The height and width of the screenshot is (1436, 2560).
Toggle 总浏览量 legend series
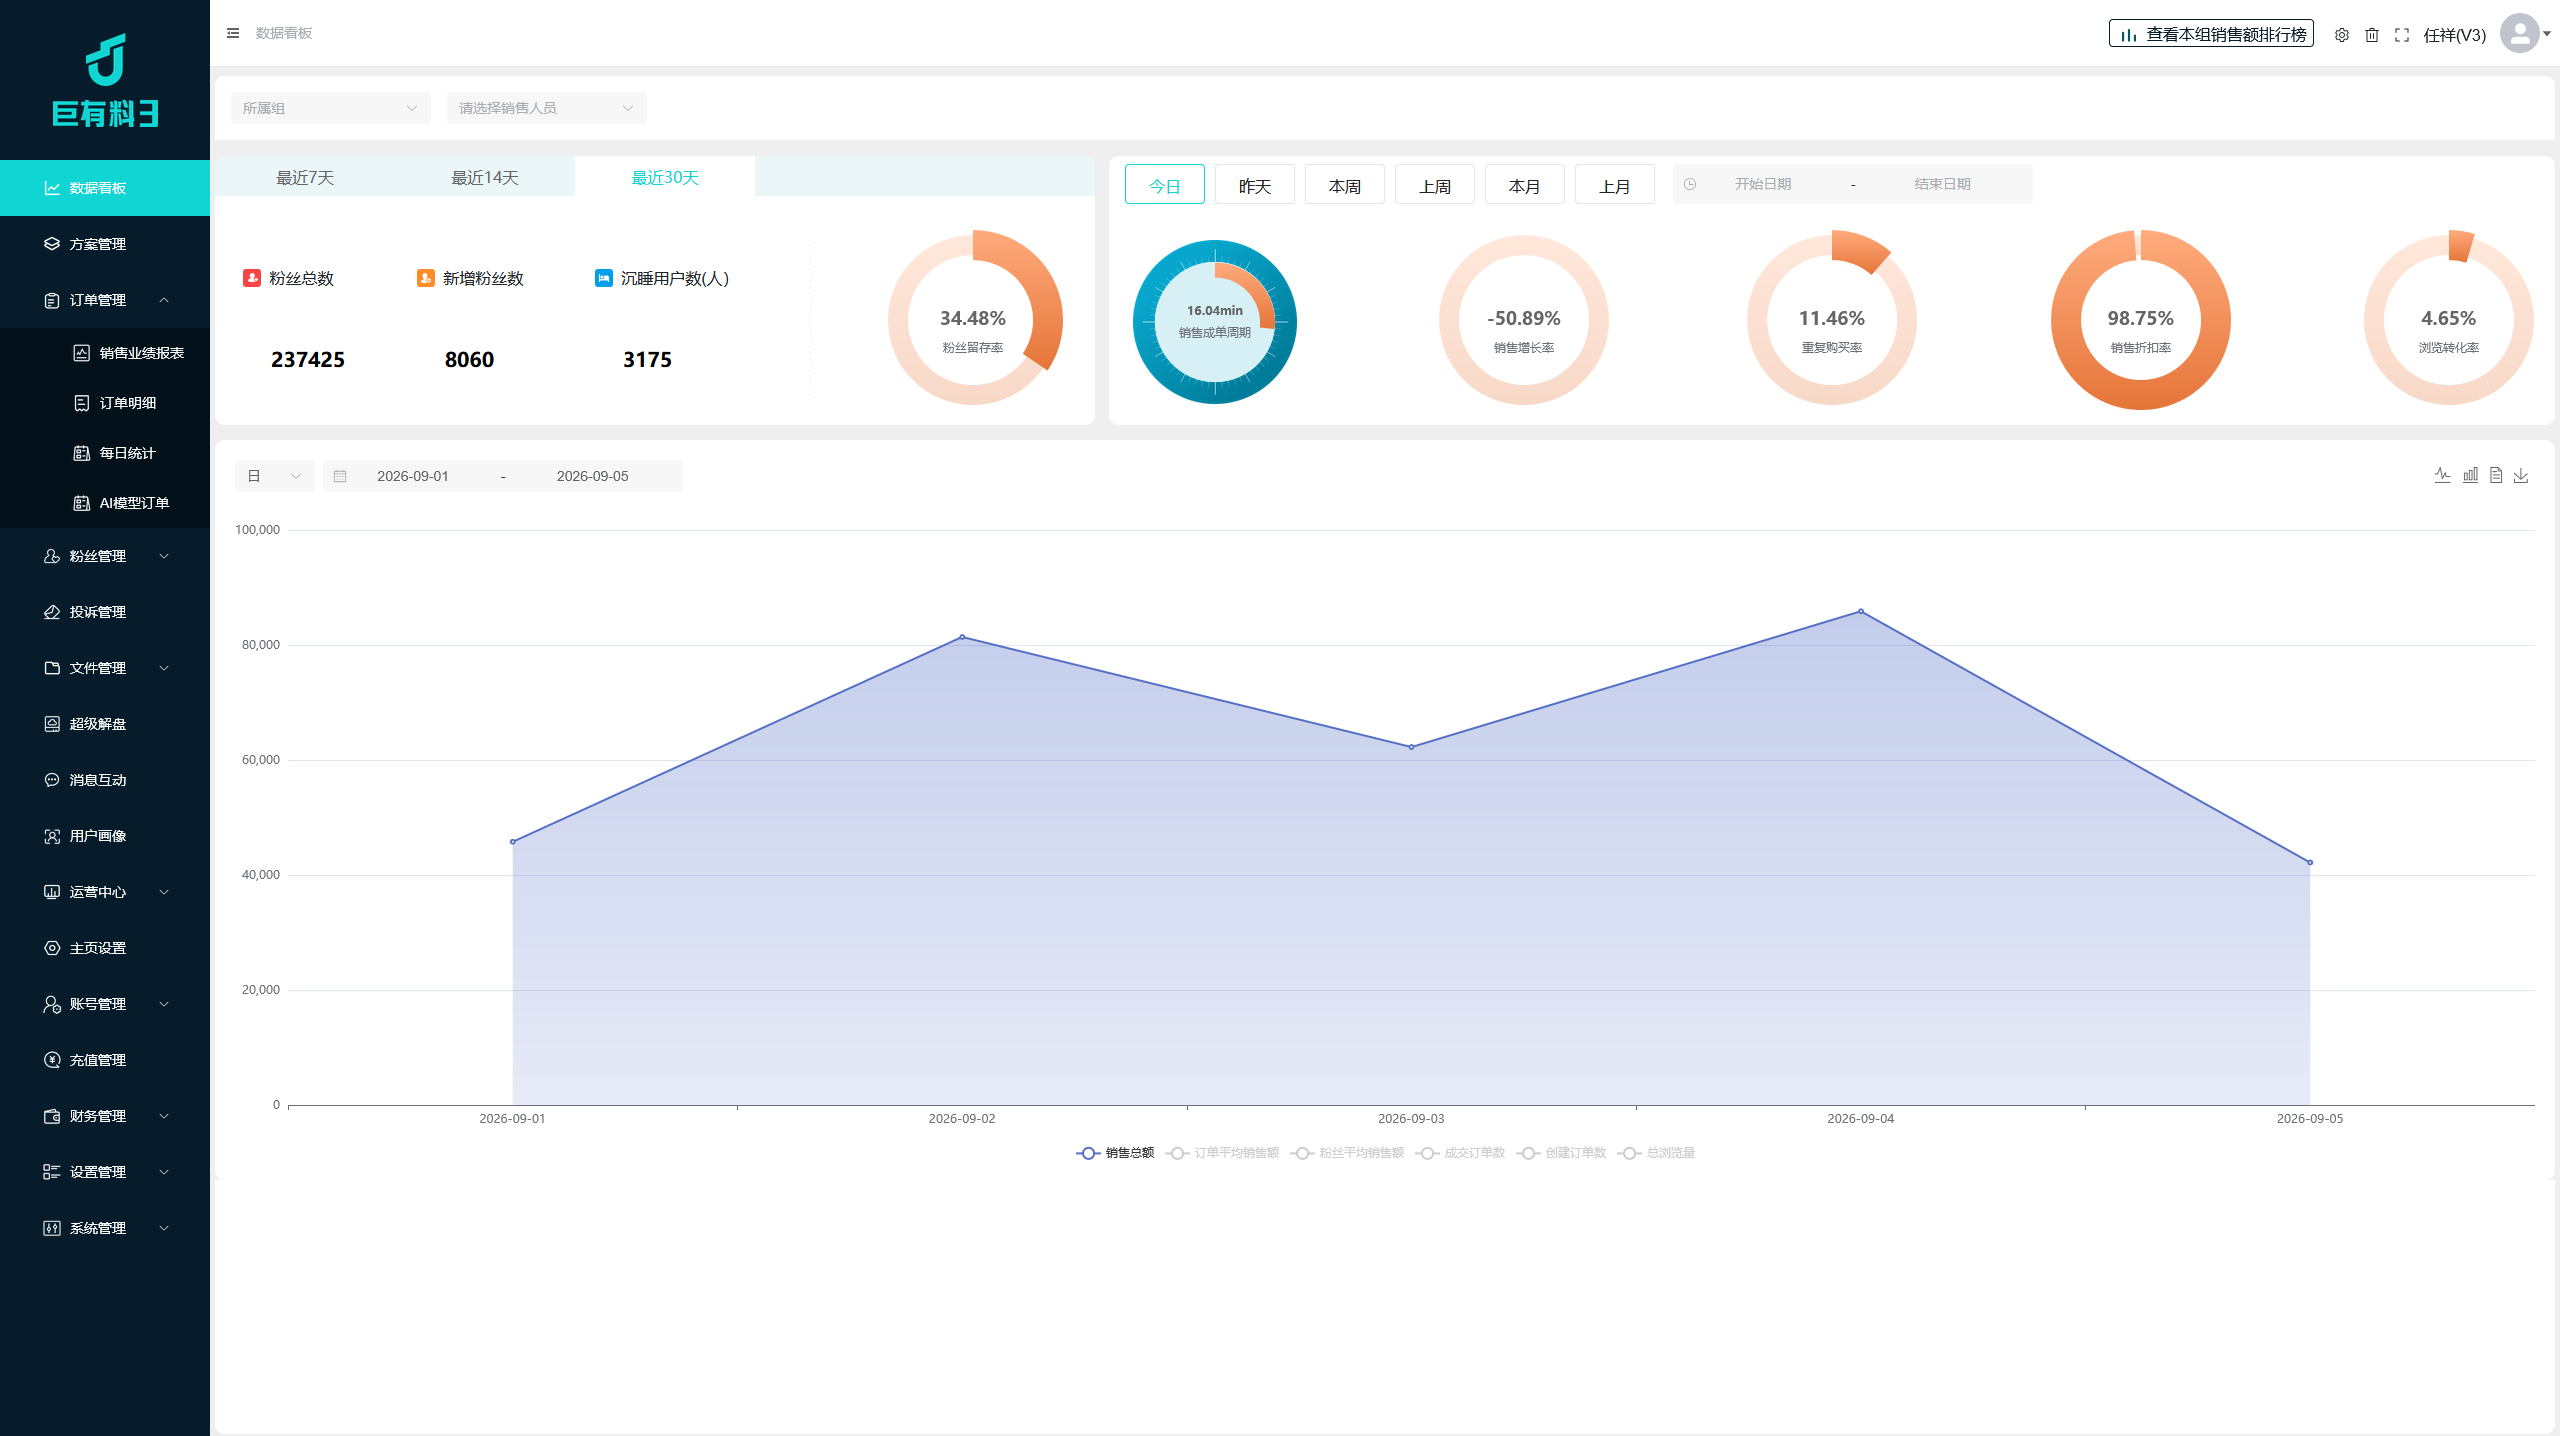[x=1656, y=1153]
